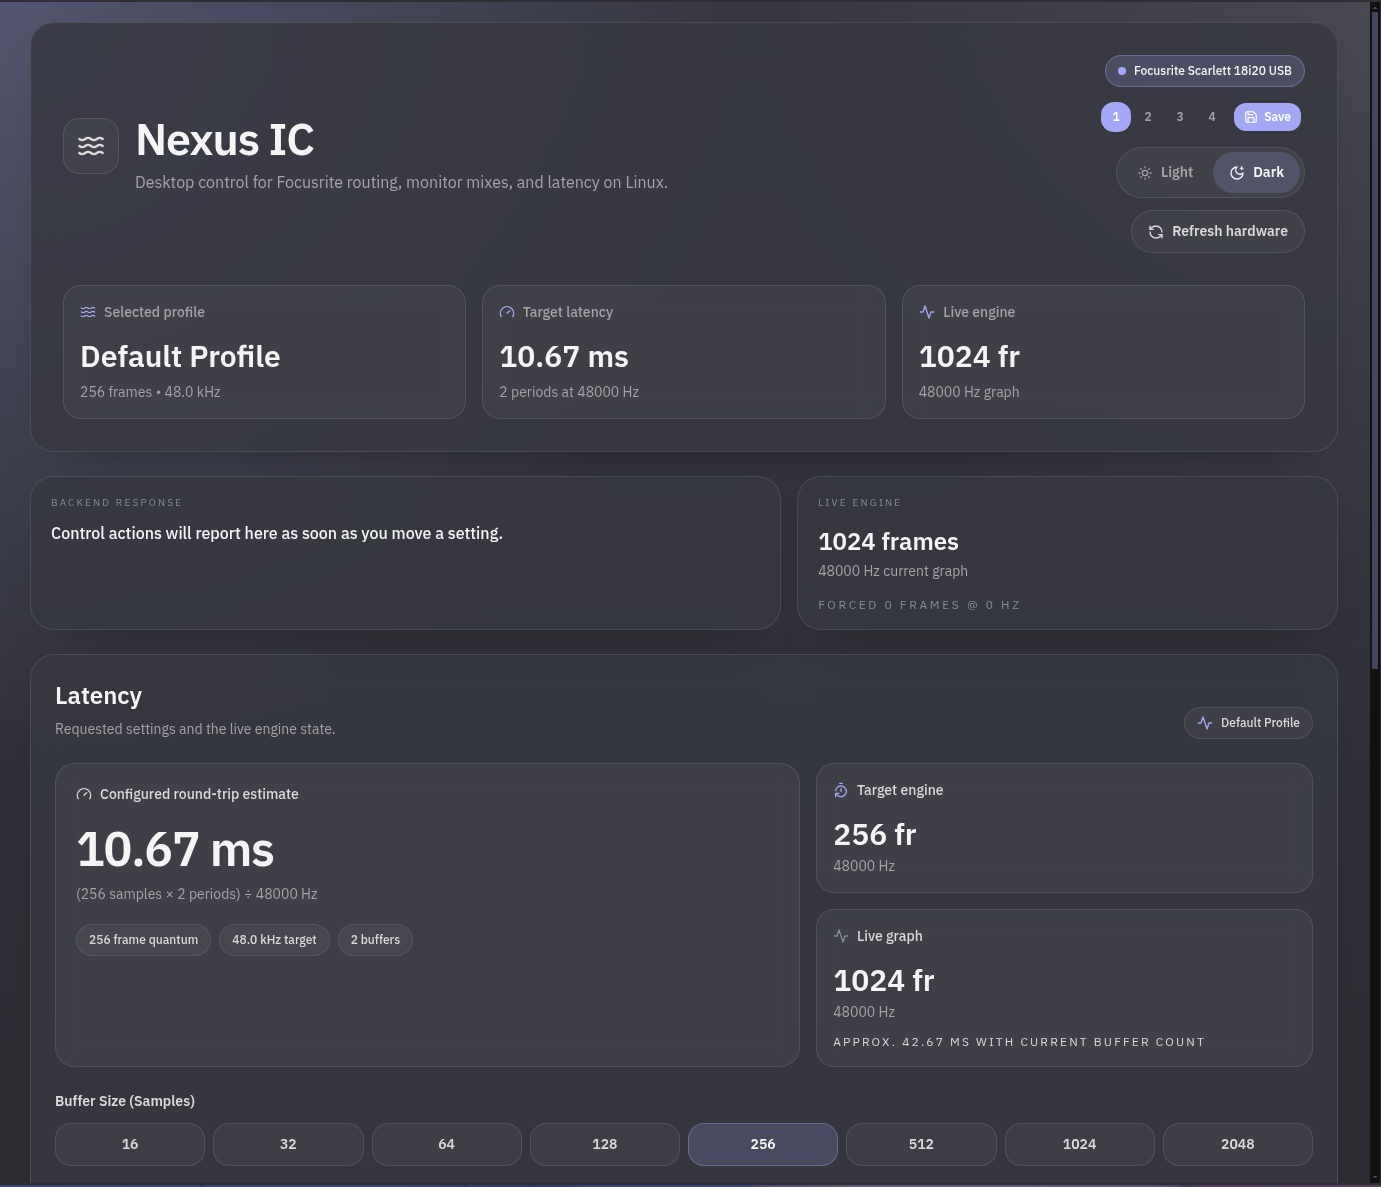Click the status dot in Focusrite device badge
1381x1187 pixels.
(1122, 71)
